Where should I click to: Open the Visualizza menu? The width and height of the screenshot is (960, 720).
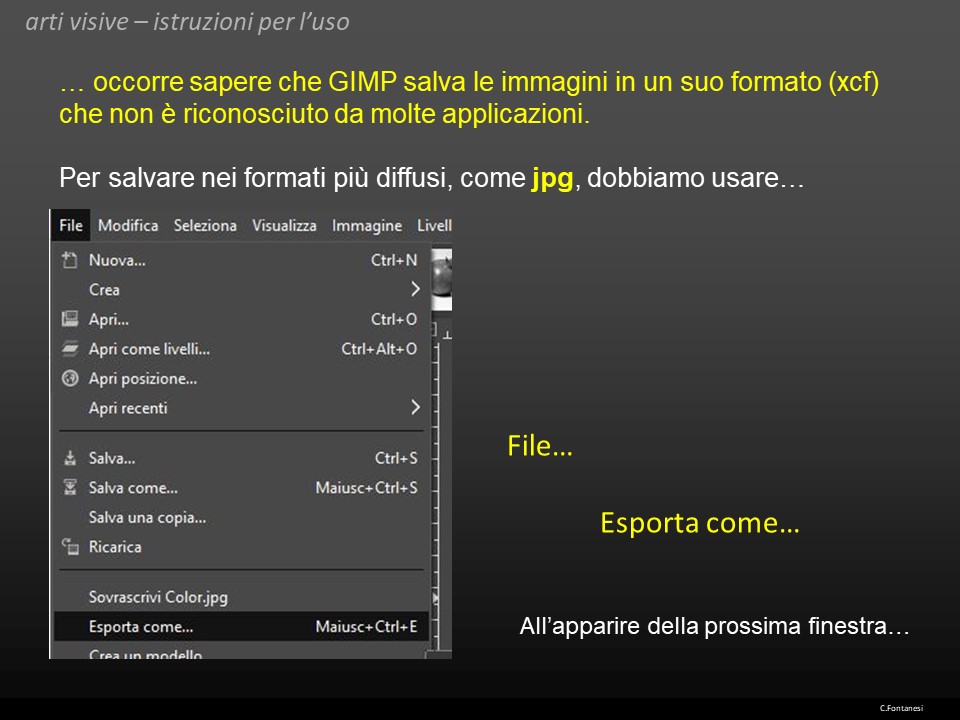[284, 225]
